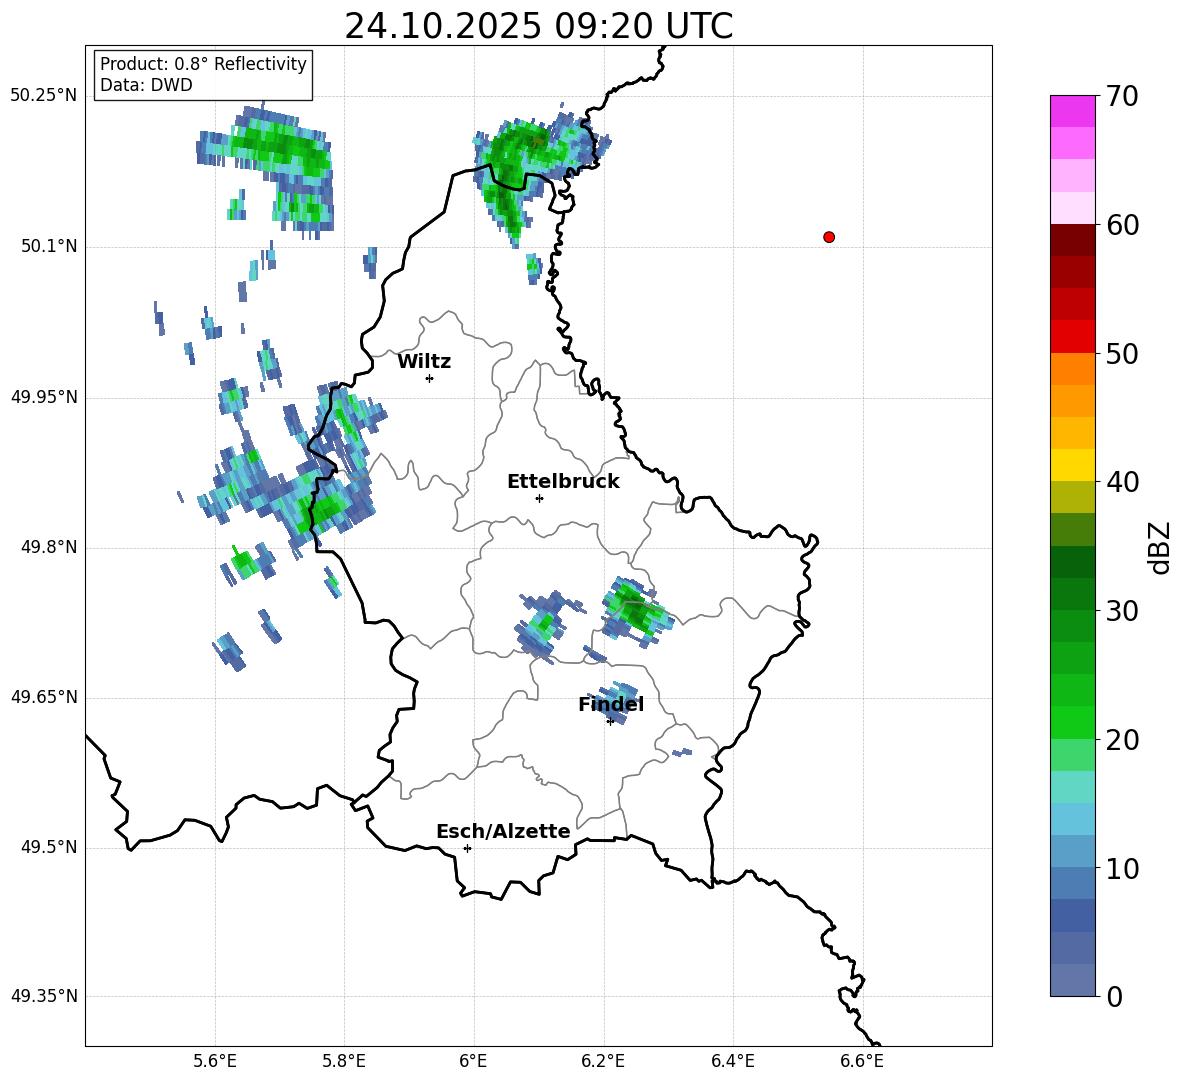Click the 30 tick label on the colorbar
The width and height of the screenshot is (1184, 1081).
click(1122, 611)
